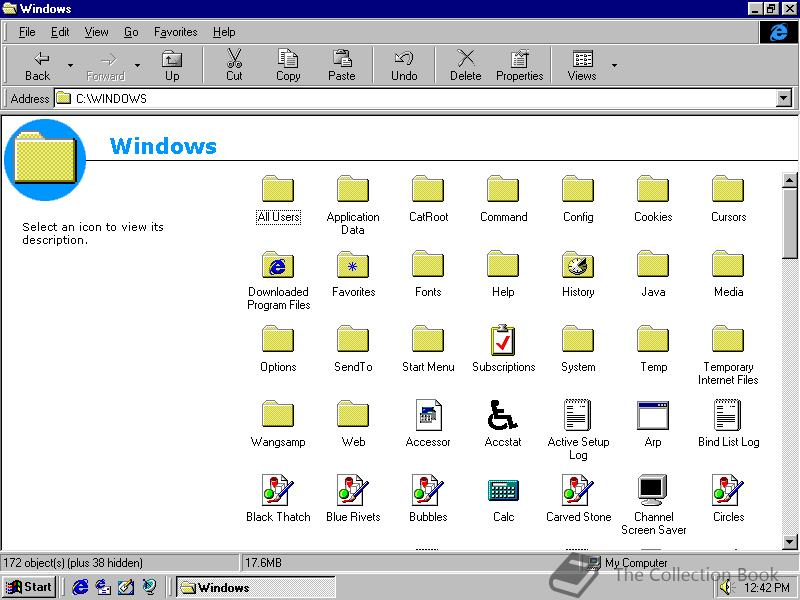Click the scrollbar up arrow
This screenshot has height=600, width=800.
[789, 180]
